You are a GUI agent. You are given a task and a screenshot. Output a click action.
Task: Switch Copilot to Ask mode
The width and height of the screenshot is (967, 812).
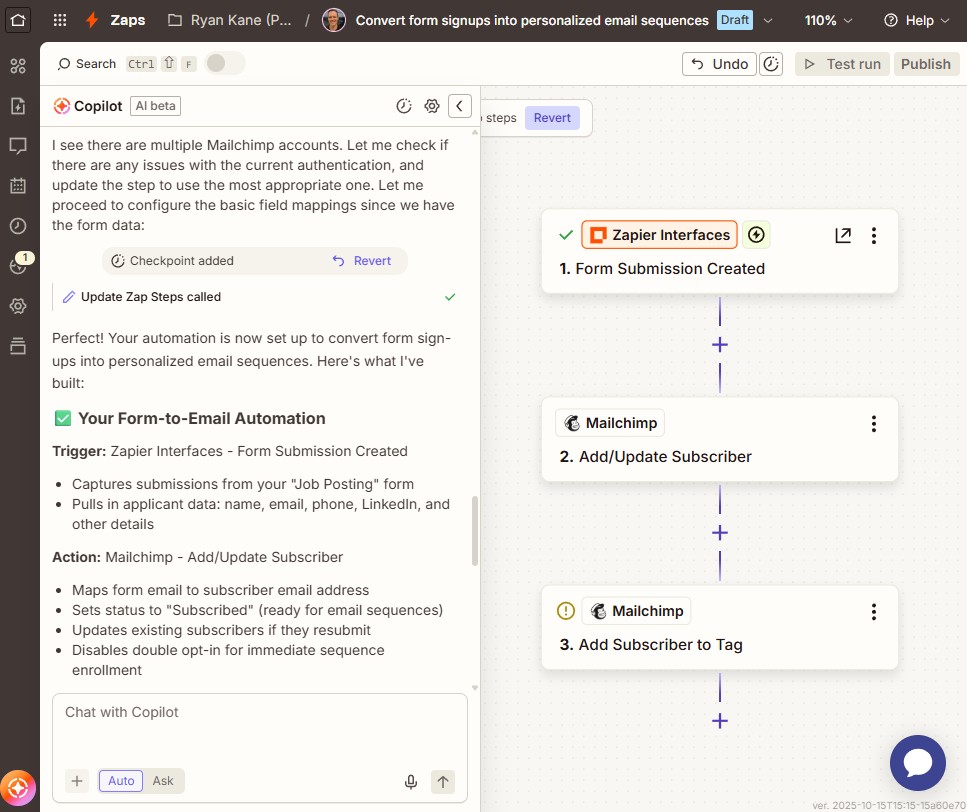click(x=163, y=781)
